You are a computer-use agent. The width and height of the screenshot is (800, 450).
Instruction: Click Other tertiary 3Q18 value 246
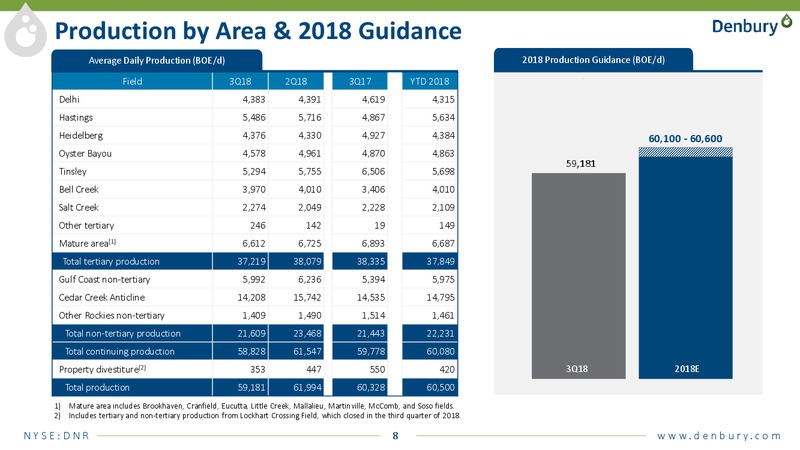pyautogui.click(x=258, y=226)
